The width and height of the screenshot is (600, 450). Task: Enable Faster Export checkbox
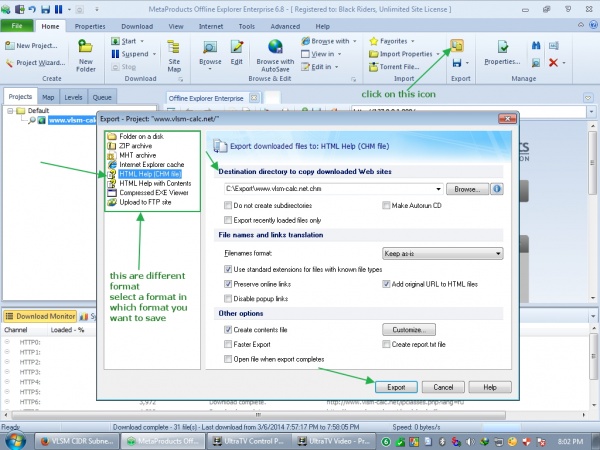228,344
